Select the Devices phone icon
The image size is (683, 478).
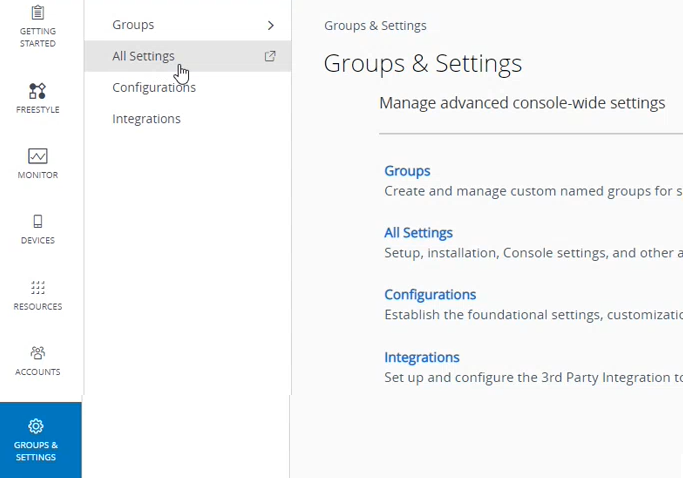37,222
